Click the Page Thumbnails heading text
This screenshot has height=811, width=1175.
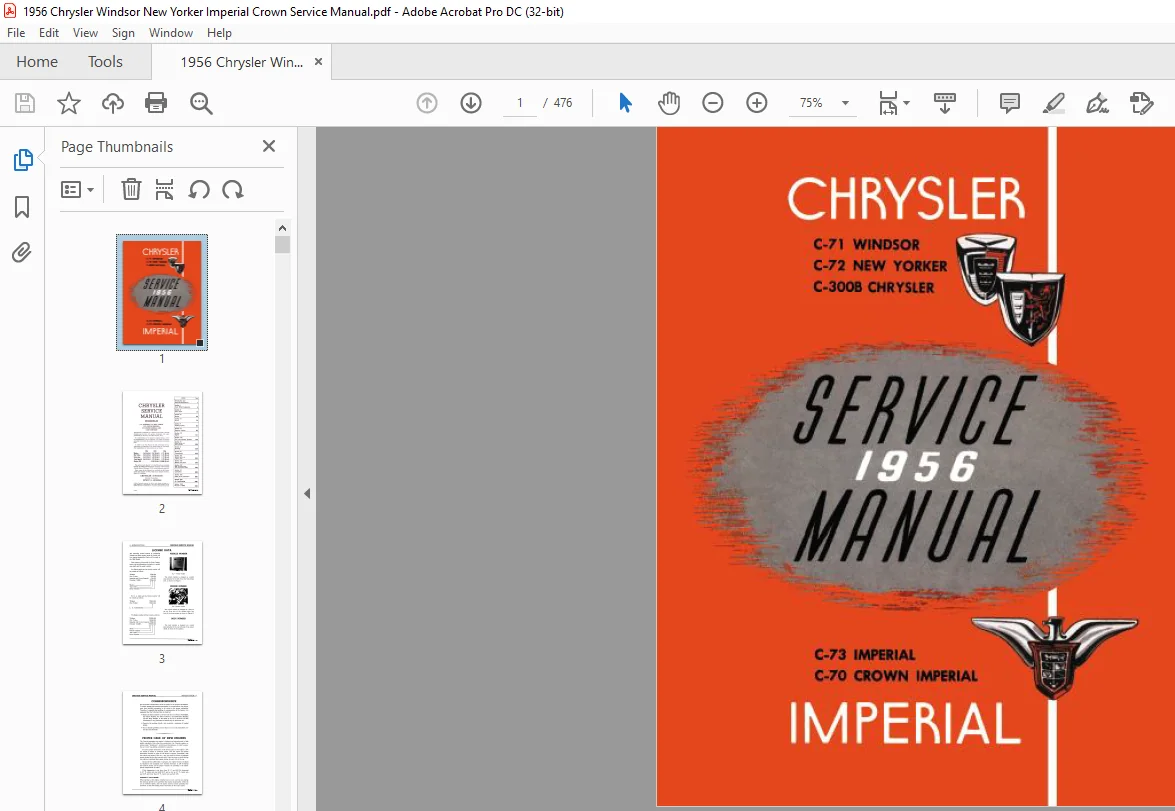pos(117,147)
